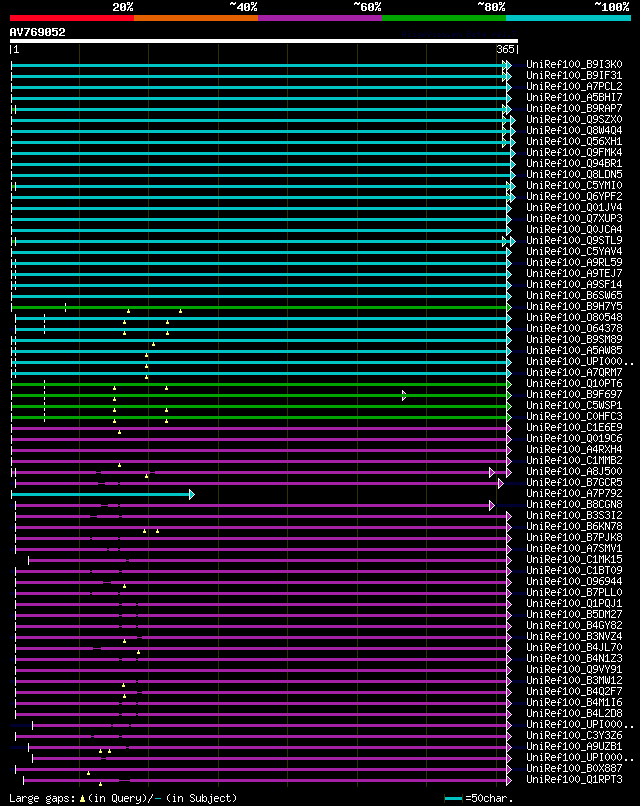Viewport: 640px width, 806px height.
Task: Open the UniRef100_B9RAP7 entry
Action: pos(574,108)
